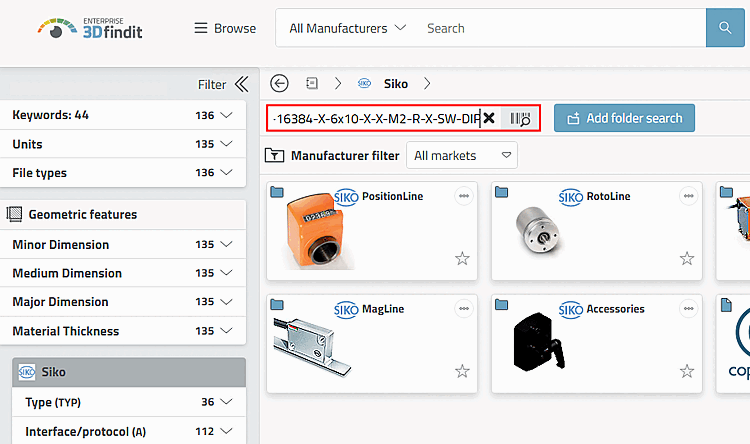750x444 pixels.
Task: Click Add folder search button
Action: [x=624, y=118]
